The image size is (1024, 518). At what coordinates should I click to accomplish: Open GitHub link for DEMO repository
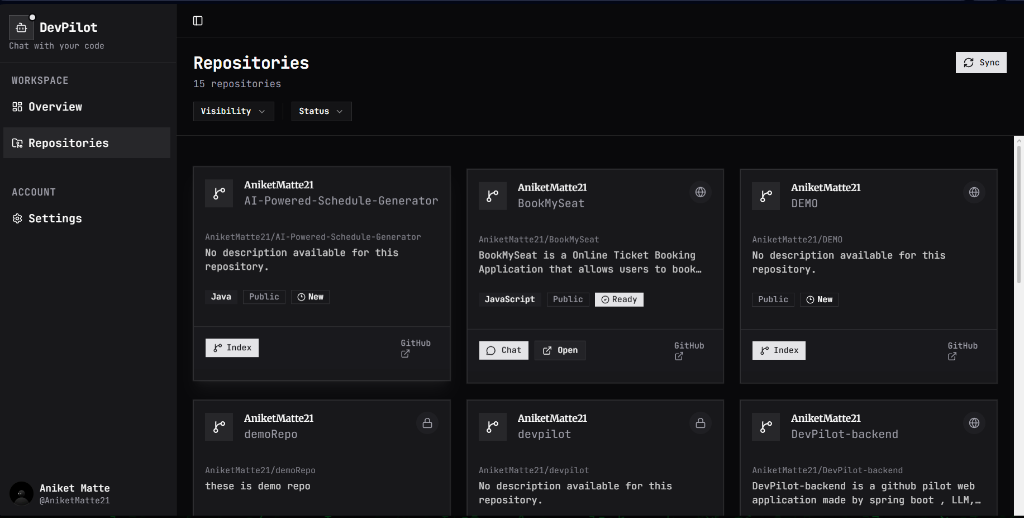[963, 351]
